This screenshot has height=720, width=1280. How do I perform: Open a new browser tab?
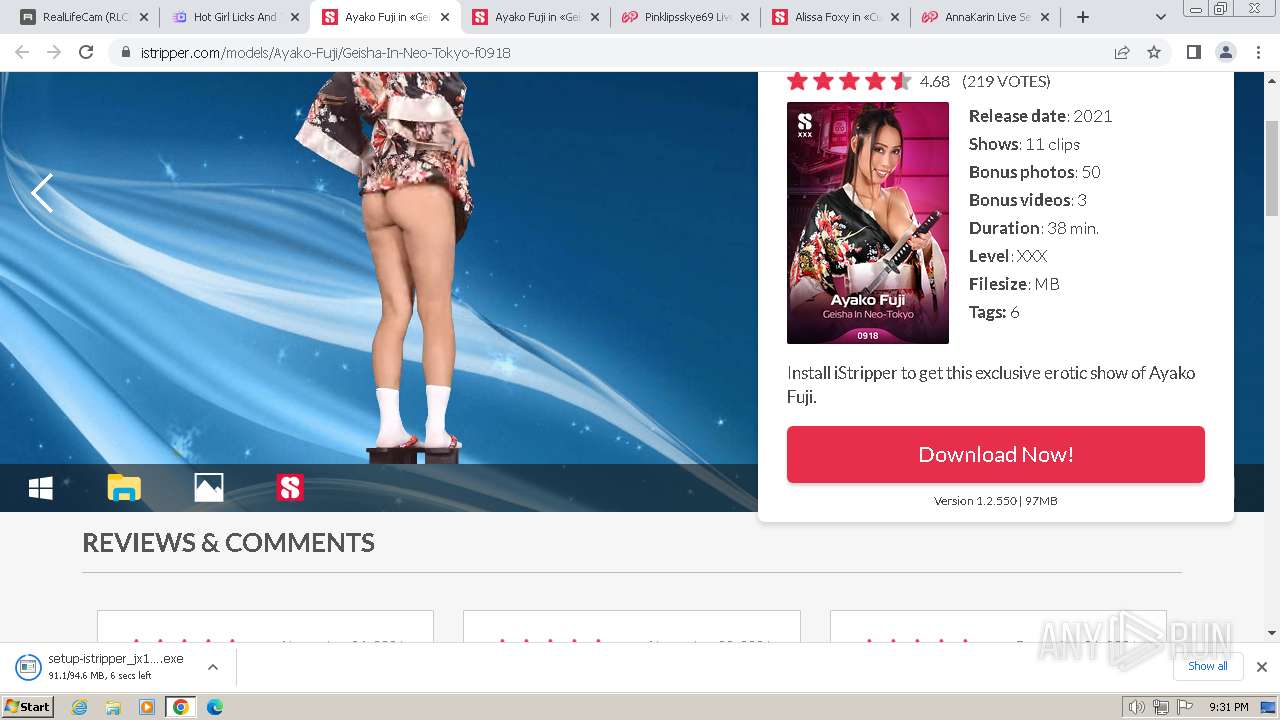click(x=1082, y=17)
